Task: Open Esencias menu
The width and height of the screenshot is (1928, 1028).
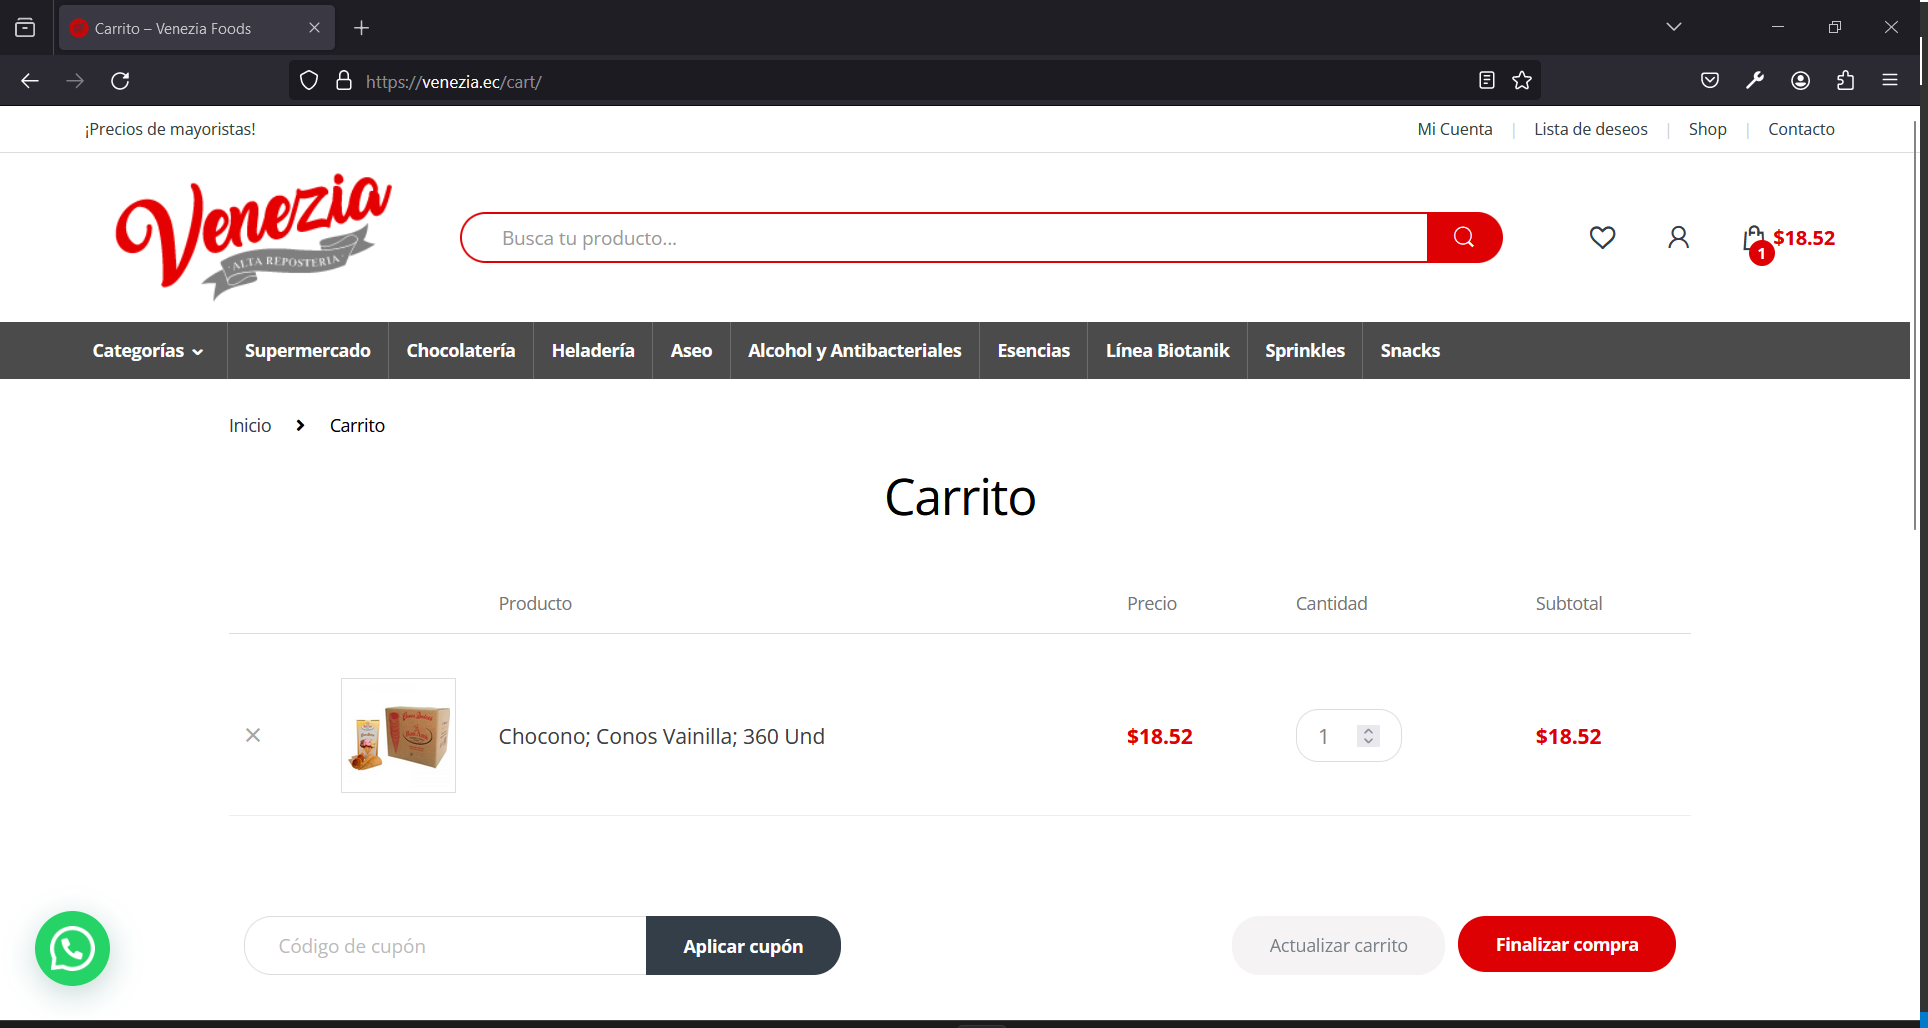Action: 1033,351
